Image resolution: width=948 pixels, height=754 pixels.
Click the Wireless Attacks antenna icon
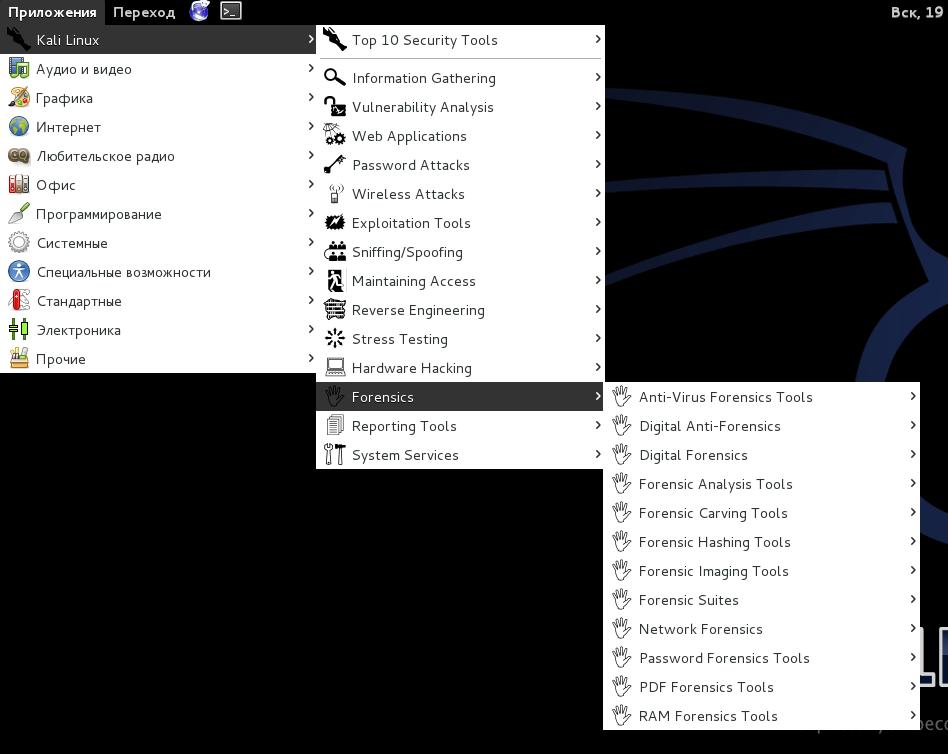pos(334,193)
